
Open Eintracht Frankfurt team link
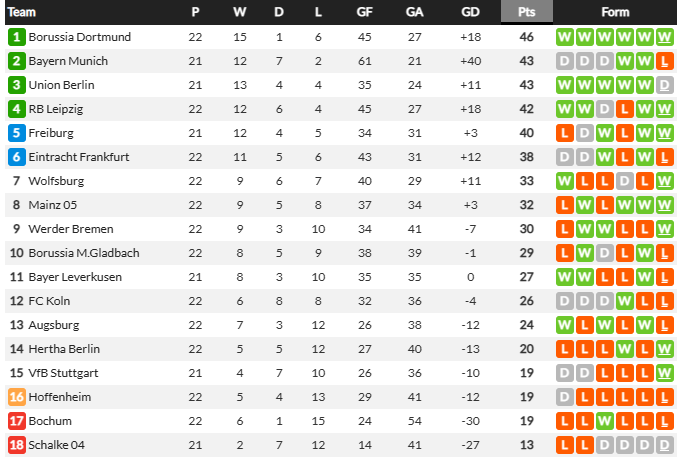[79, 157]
